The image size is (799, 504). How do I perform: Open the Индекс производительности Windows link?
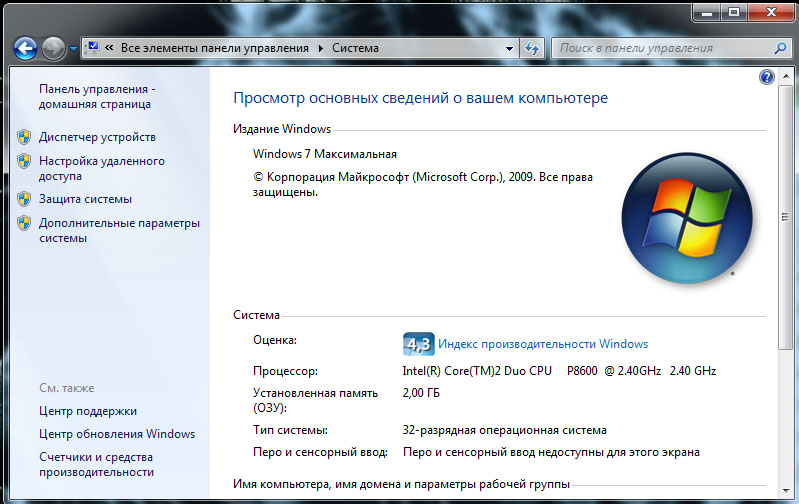(x=543, y=343)
